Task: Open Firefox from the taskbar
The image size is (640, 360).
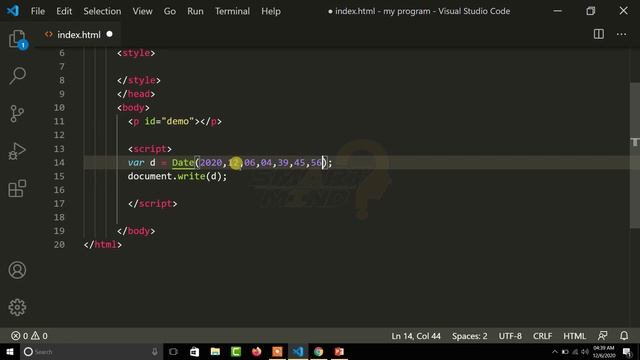Action: pyautogui.click(x=256, y=351)
